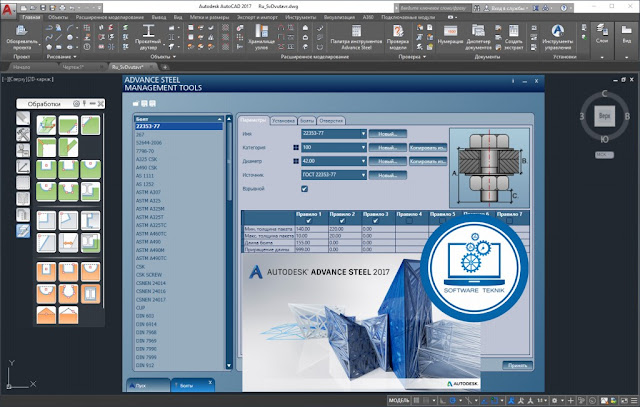This screenshot has height=407, width=640.
Task: Enable the Правило 5 checkbox
Action: pos(442,221)
